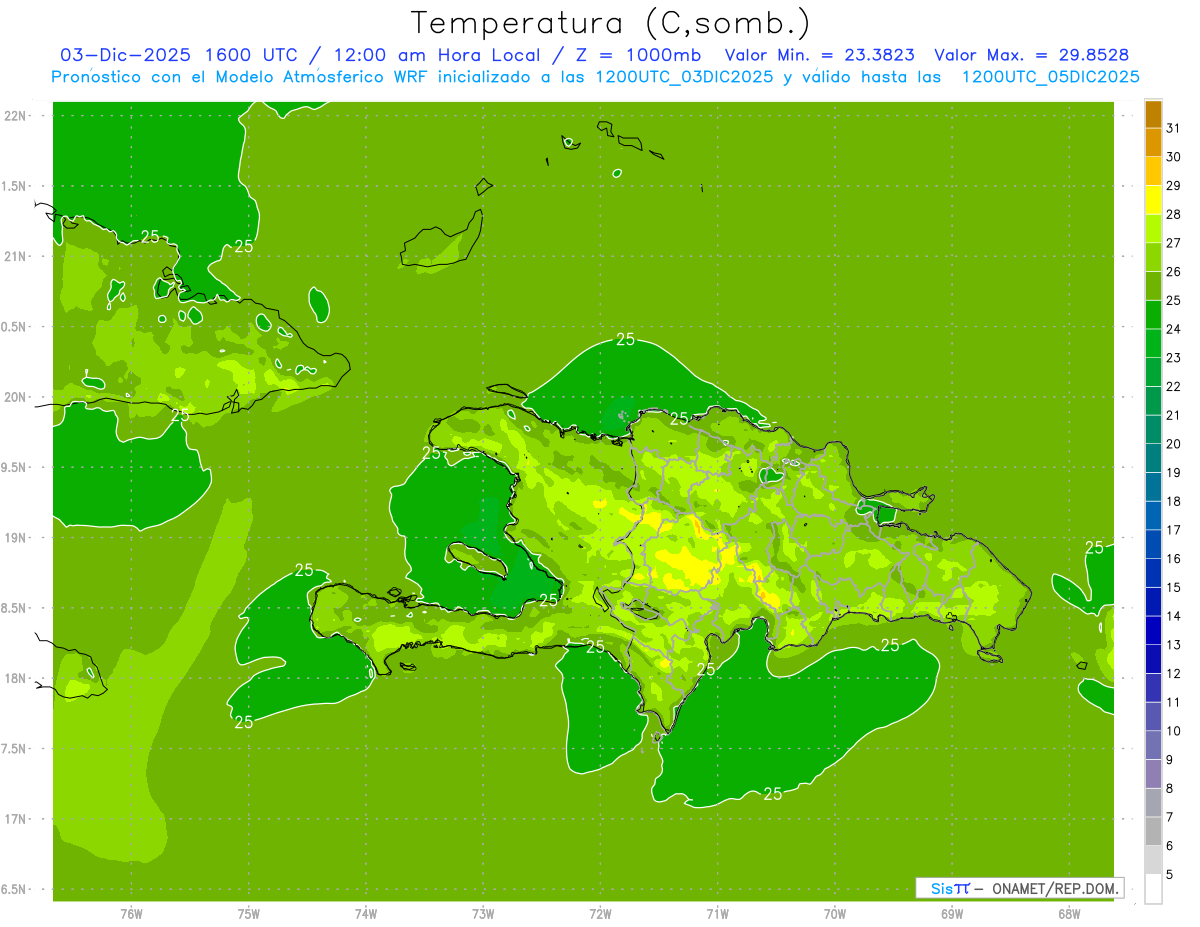The height and width of the screenshot is (927, 1200).
Task: Click the '68W' longitude label
Action: point(1069,913)
